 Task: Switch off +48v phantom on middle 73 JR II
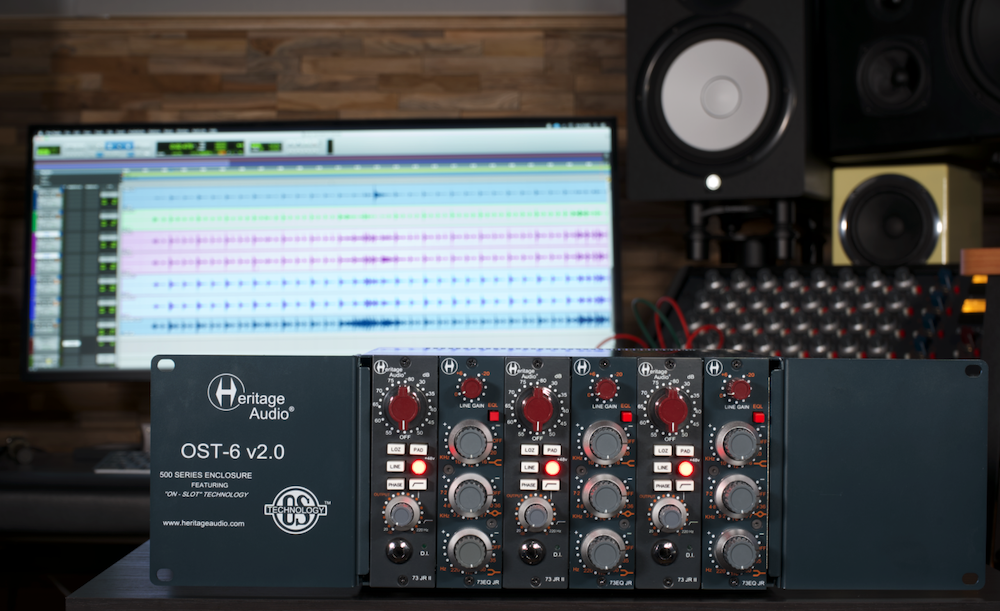(552, 468)
